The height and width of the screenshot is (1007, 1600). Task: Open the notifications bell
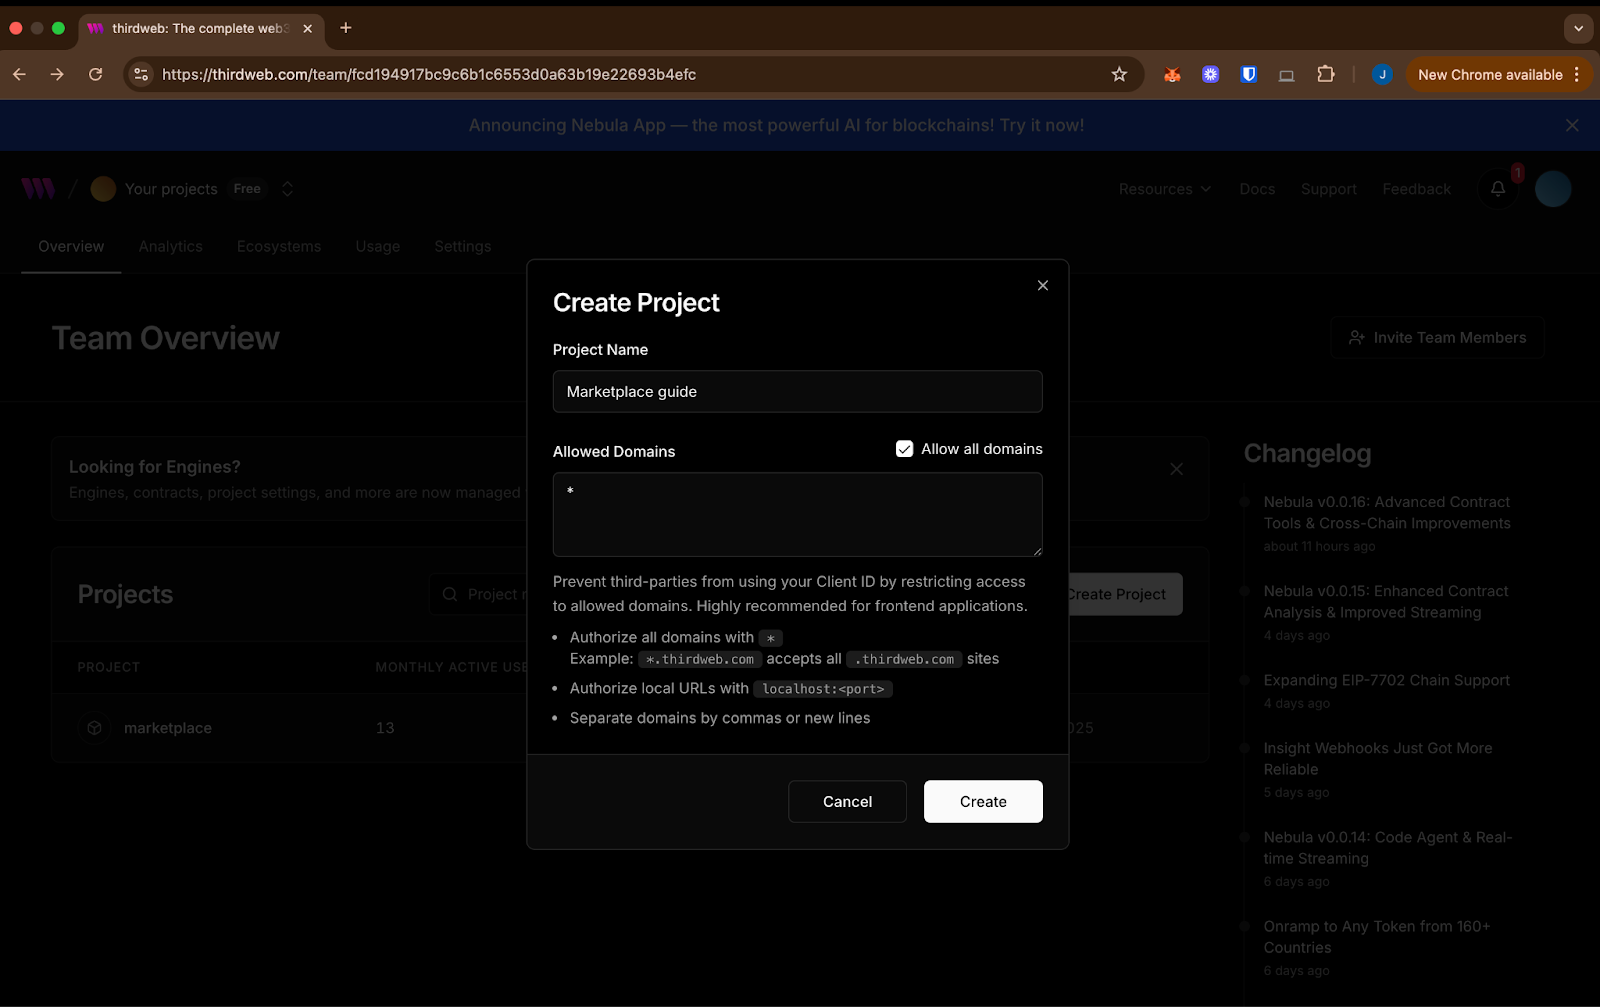[1497, 188]
